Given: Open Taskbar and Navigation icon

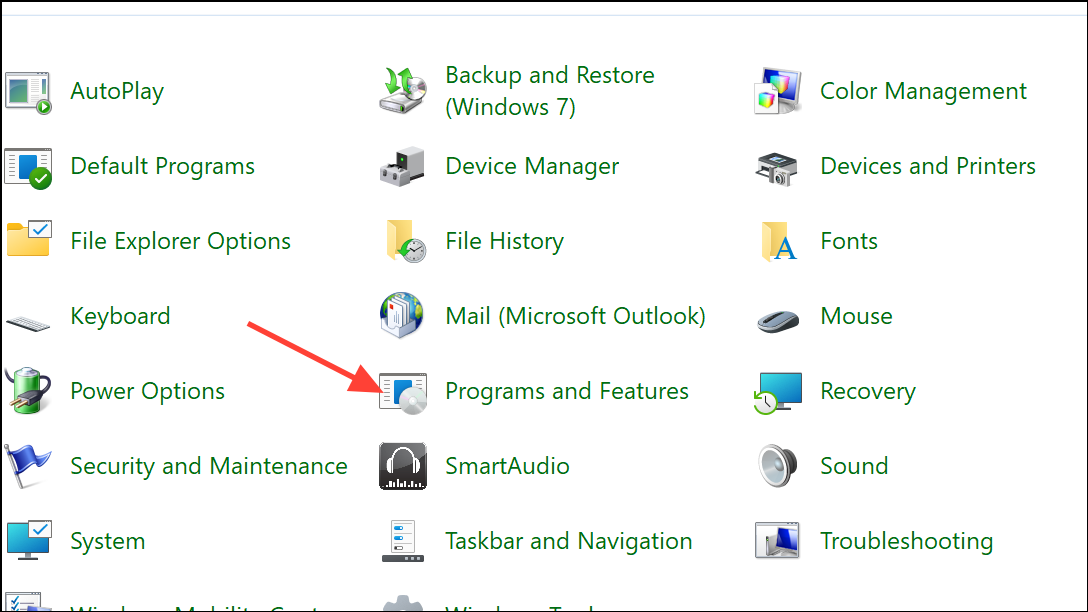Looking at the screenshot, I should click(x=403, y=541).
